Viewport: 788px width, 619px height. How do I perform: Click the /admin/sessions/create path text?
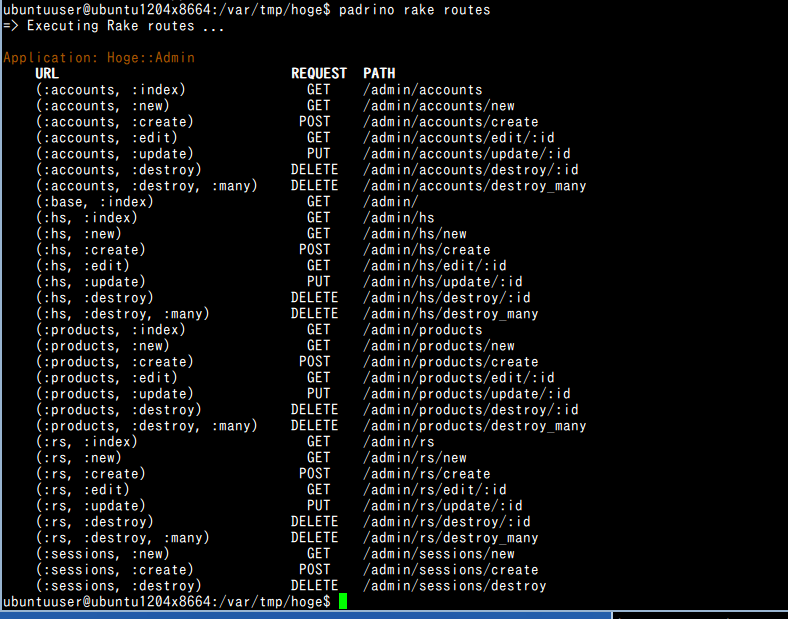point(451,570)
